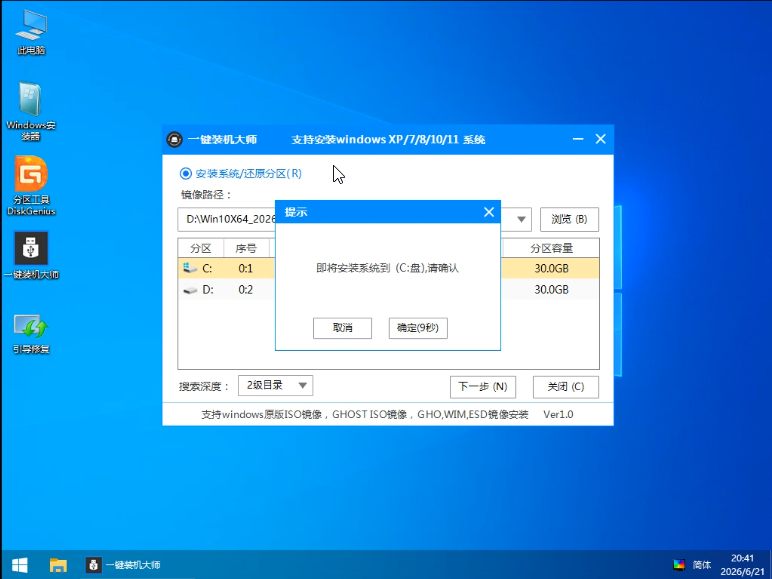Open the 搜索深度 2级目录 dropdown
This screenshot has width=772, height=579.
tap(275, 386)
